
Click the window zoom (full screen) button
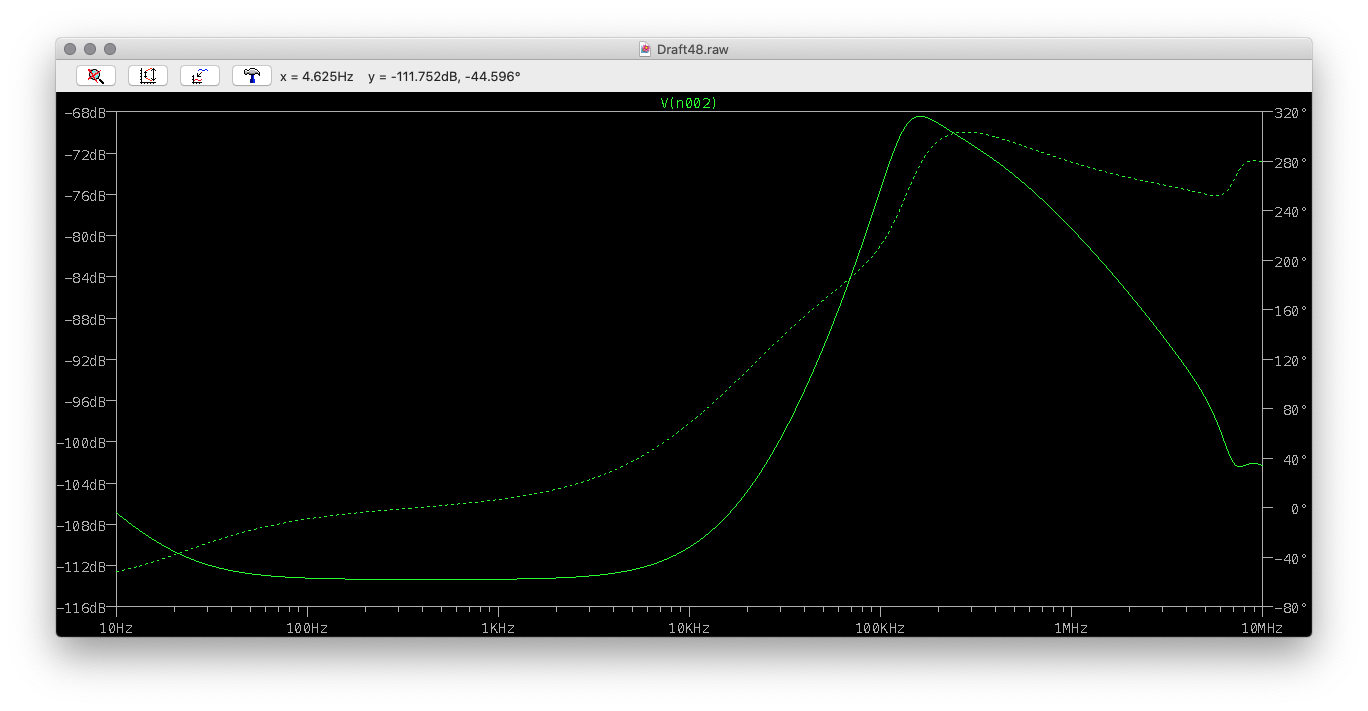coord(110,49)
